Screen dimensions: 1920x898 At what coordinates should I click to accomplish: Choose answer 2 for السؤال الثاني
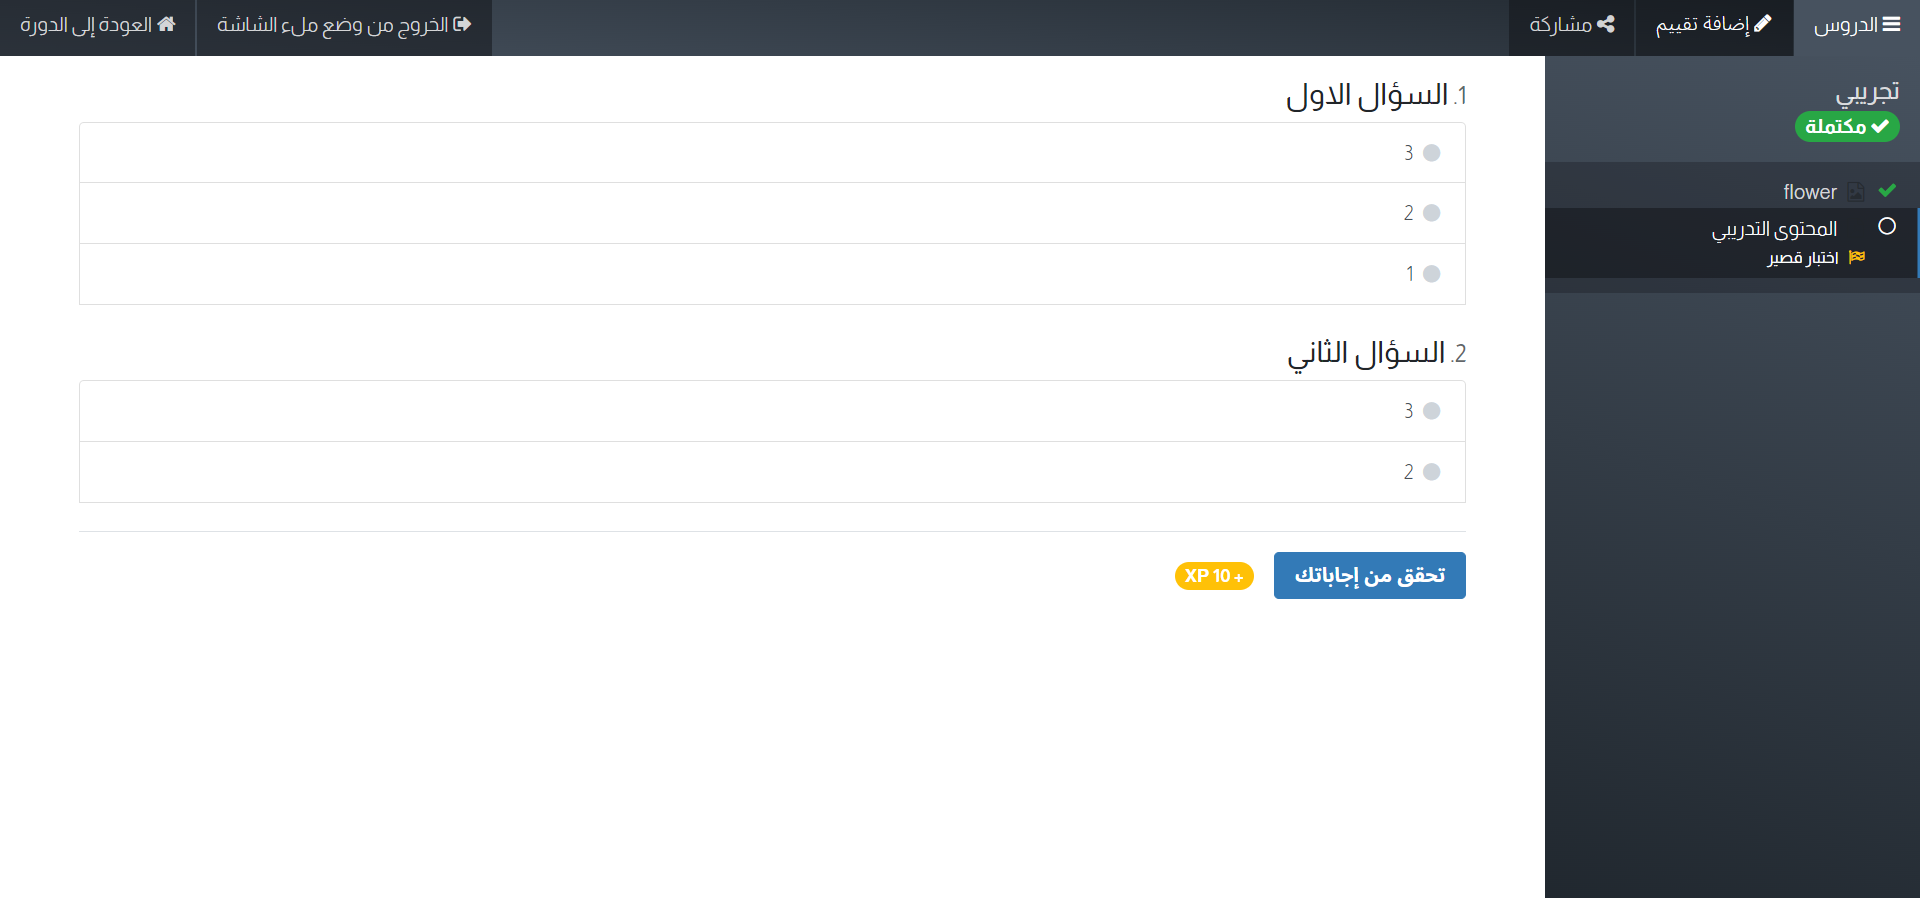tap(1431, 472)
